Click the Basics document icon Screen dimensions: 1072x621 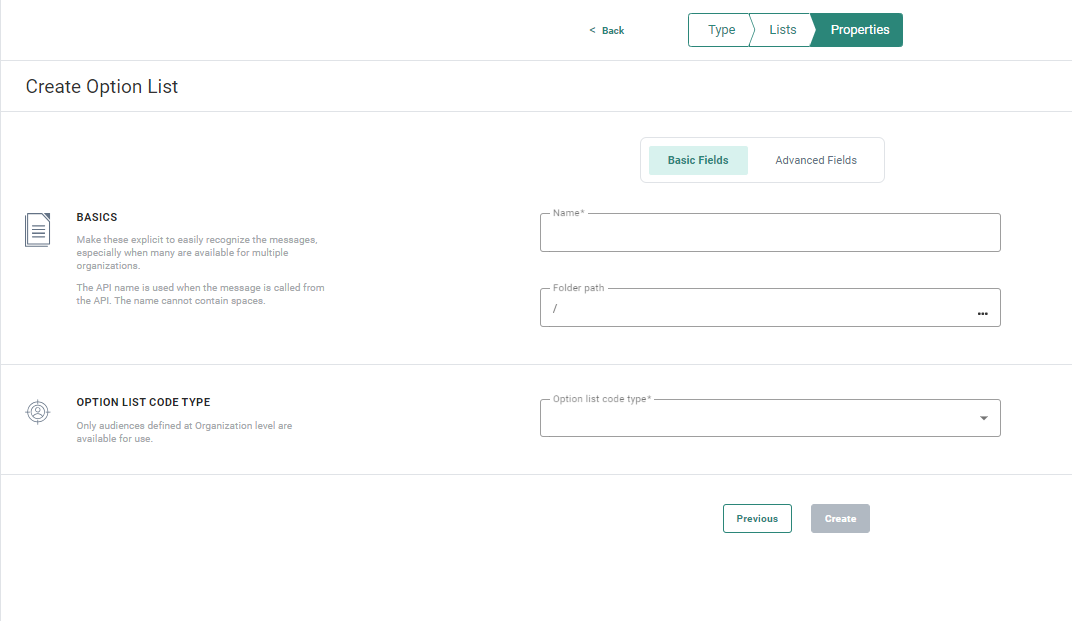tap(37, 229)
